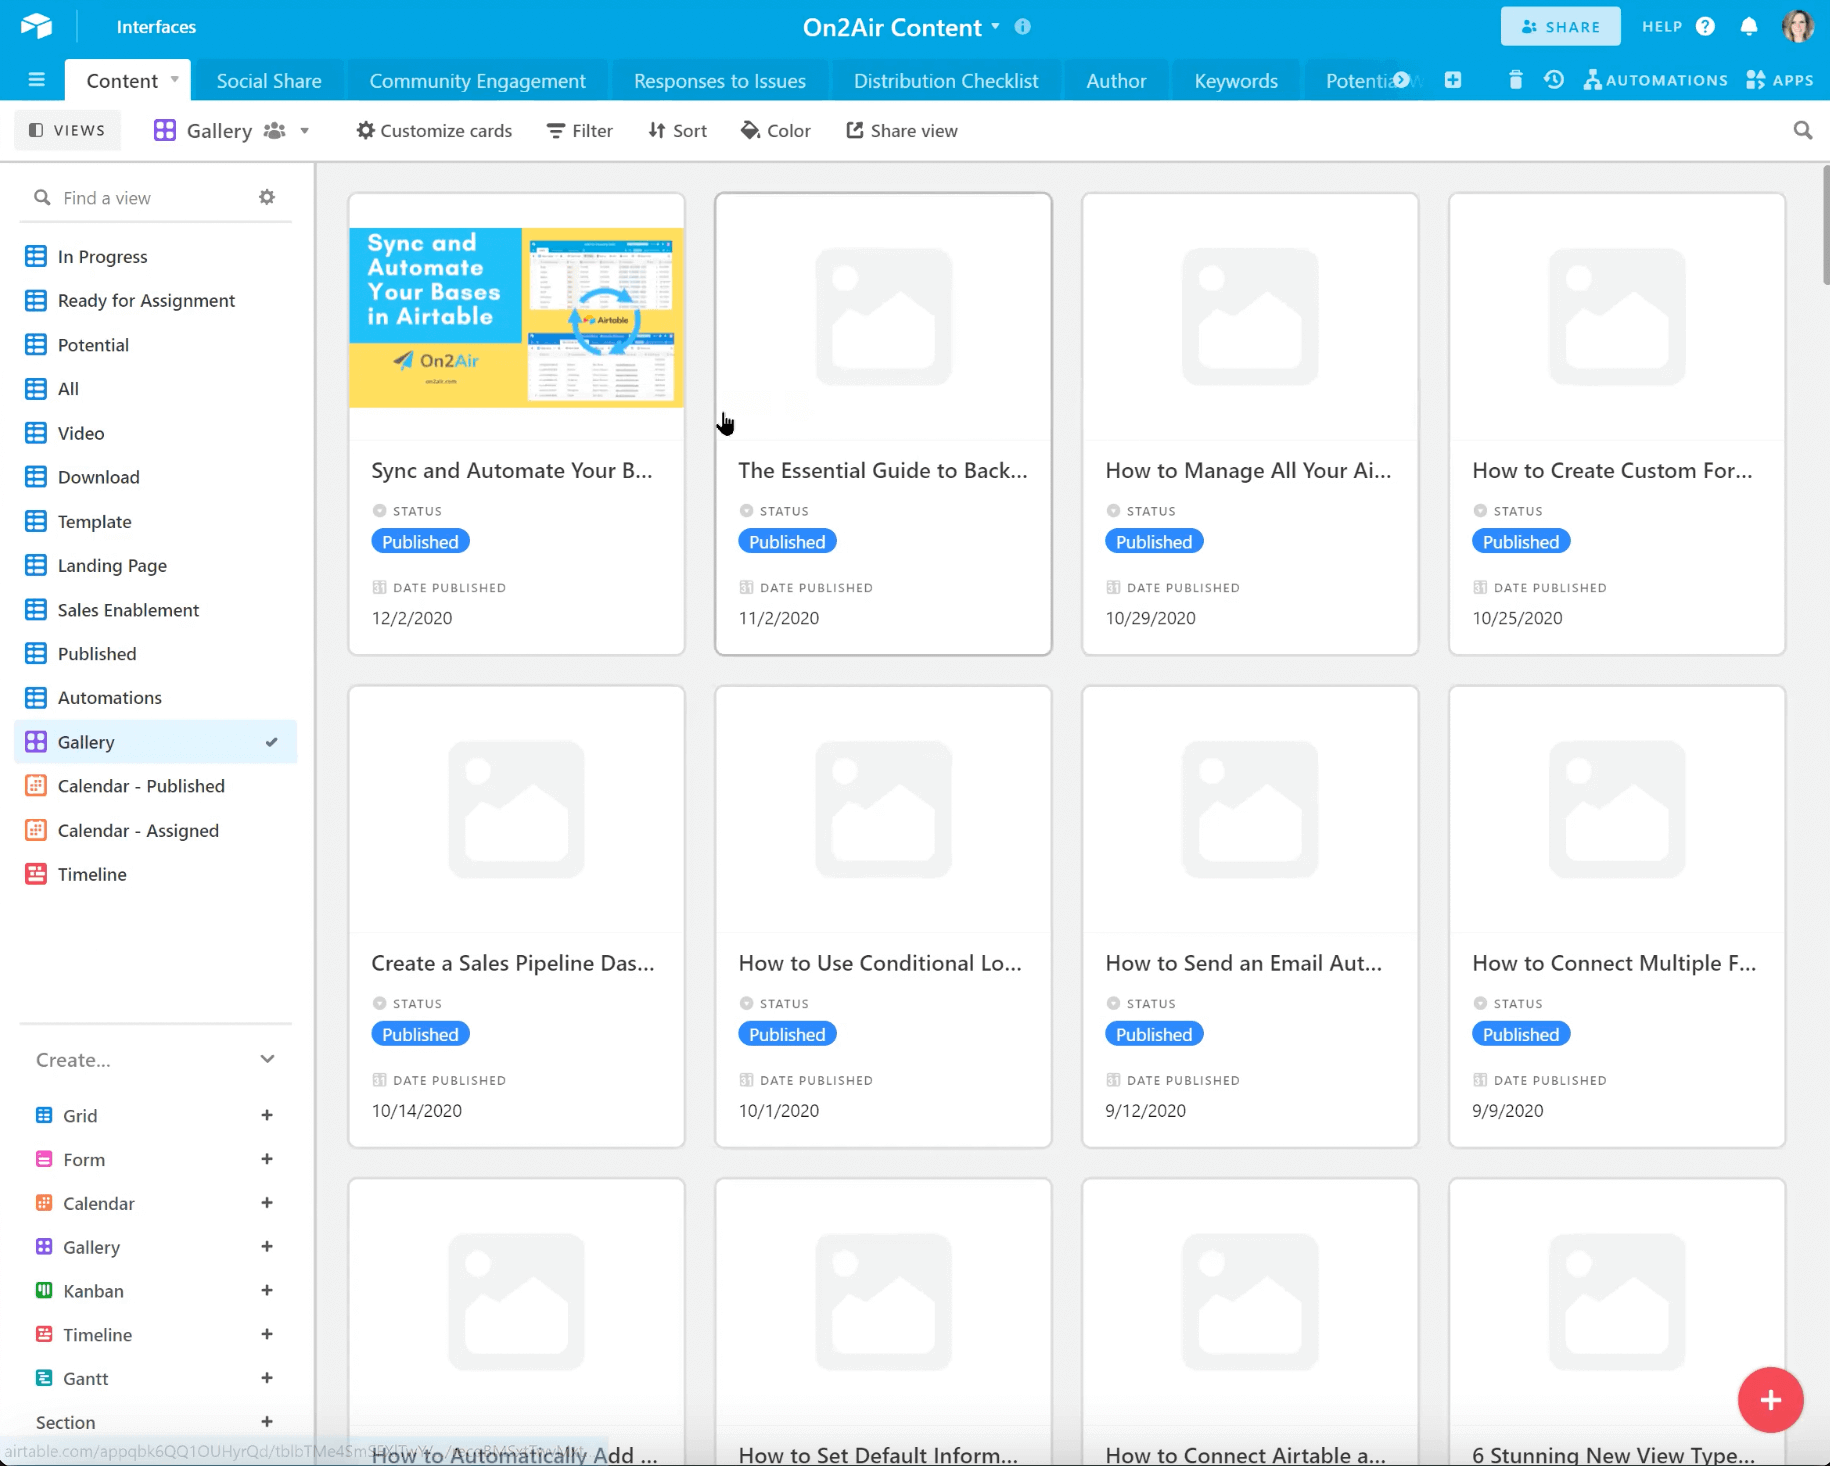1830x1466 pixels.
Task: Open the Sort options
Action: click(677, 131)
